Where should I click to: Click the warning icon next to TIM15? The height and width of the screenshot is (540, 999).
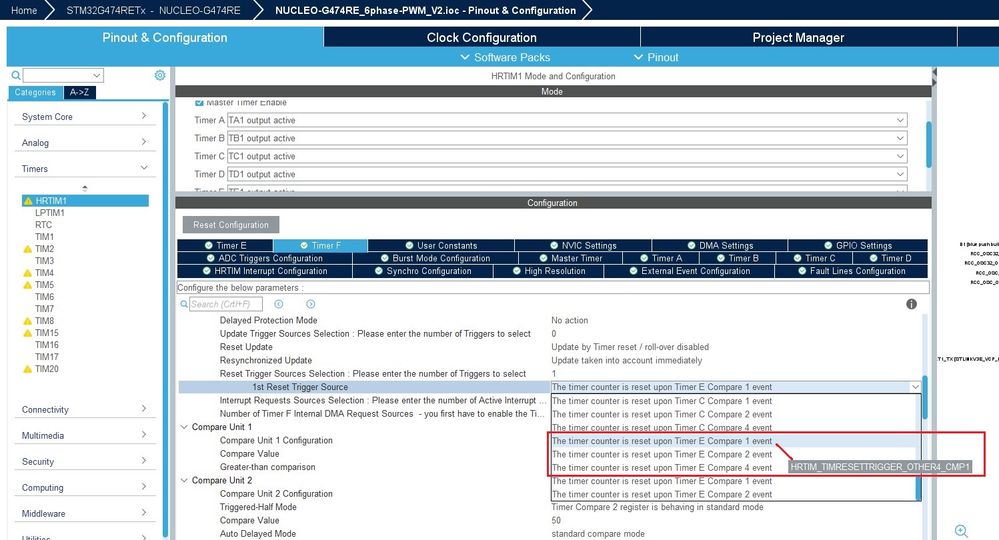[27, 333]
